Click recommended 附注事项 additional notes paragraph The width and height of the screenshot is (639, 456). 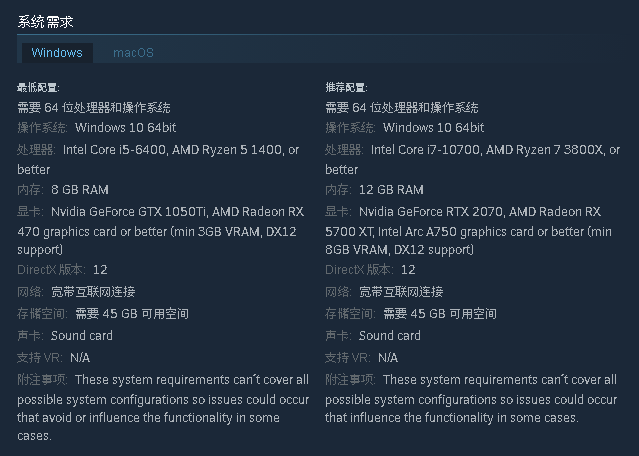tap(471, 399)
